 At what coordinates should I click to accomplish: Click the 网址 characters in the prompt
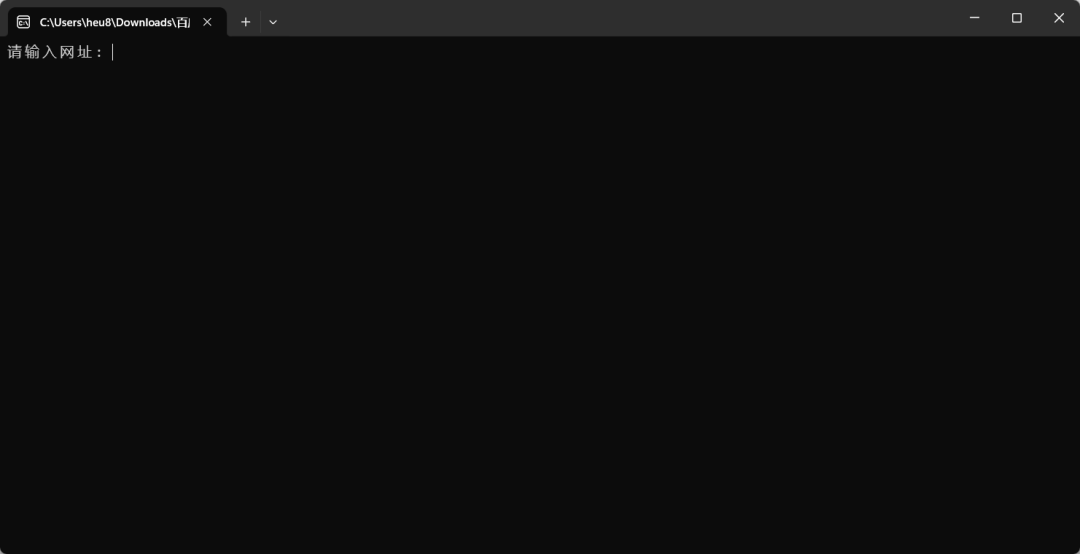(76, 52)
